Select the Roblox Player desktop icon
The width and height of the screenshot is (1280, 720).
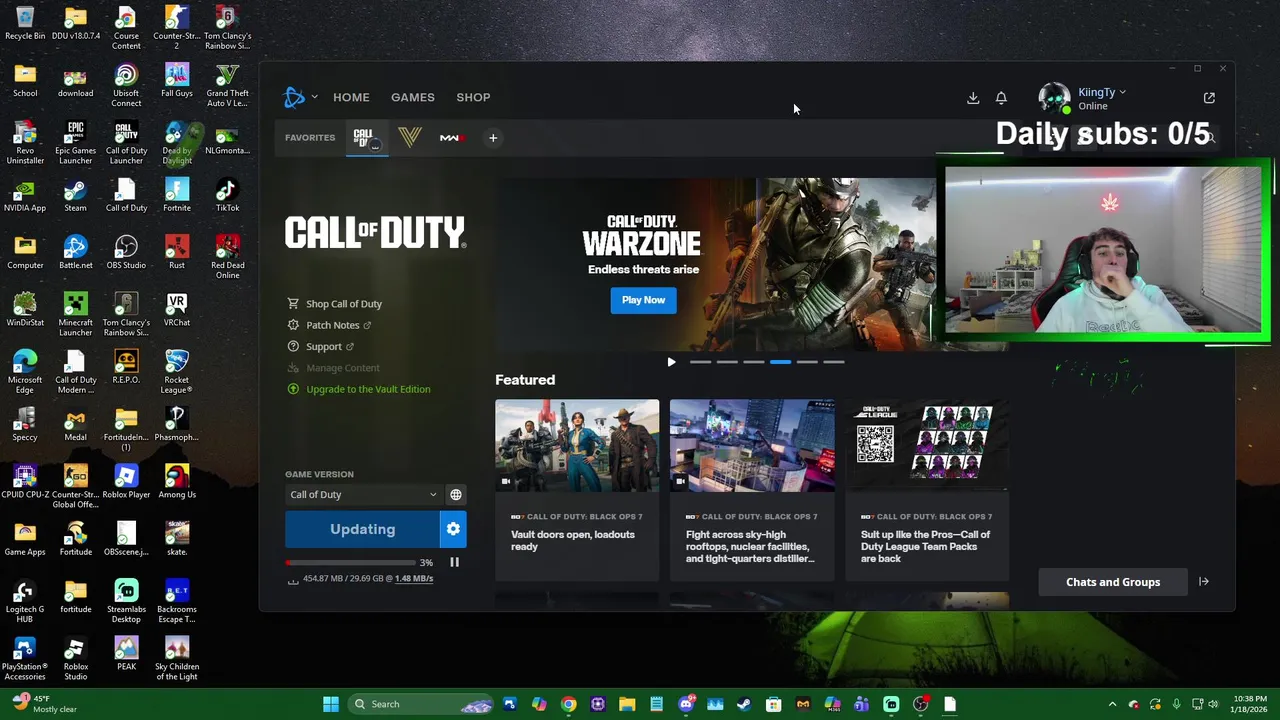(126, 482)
